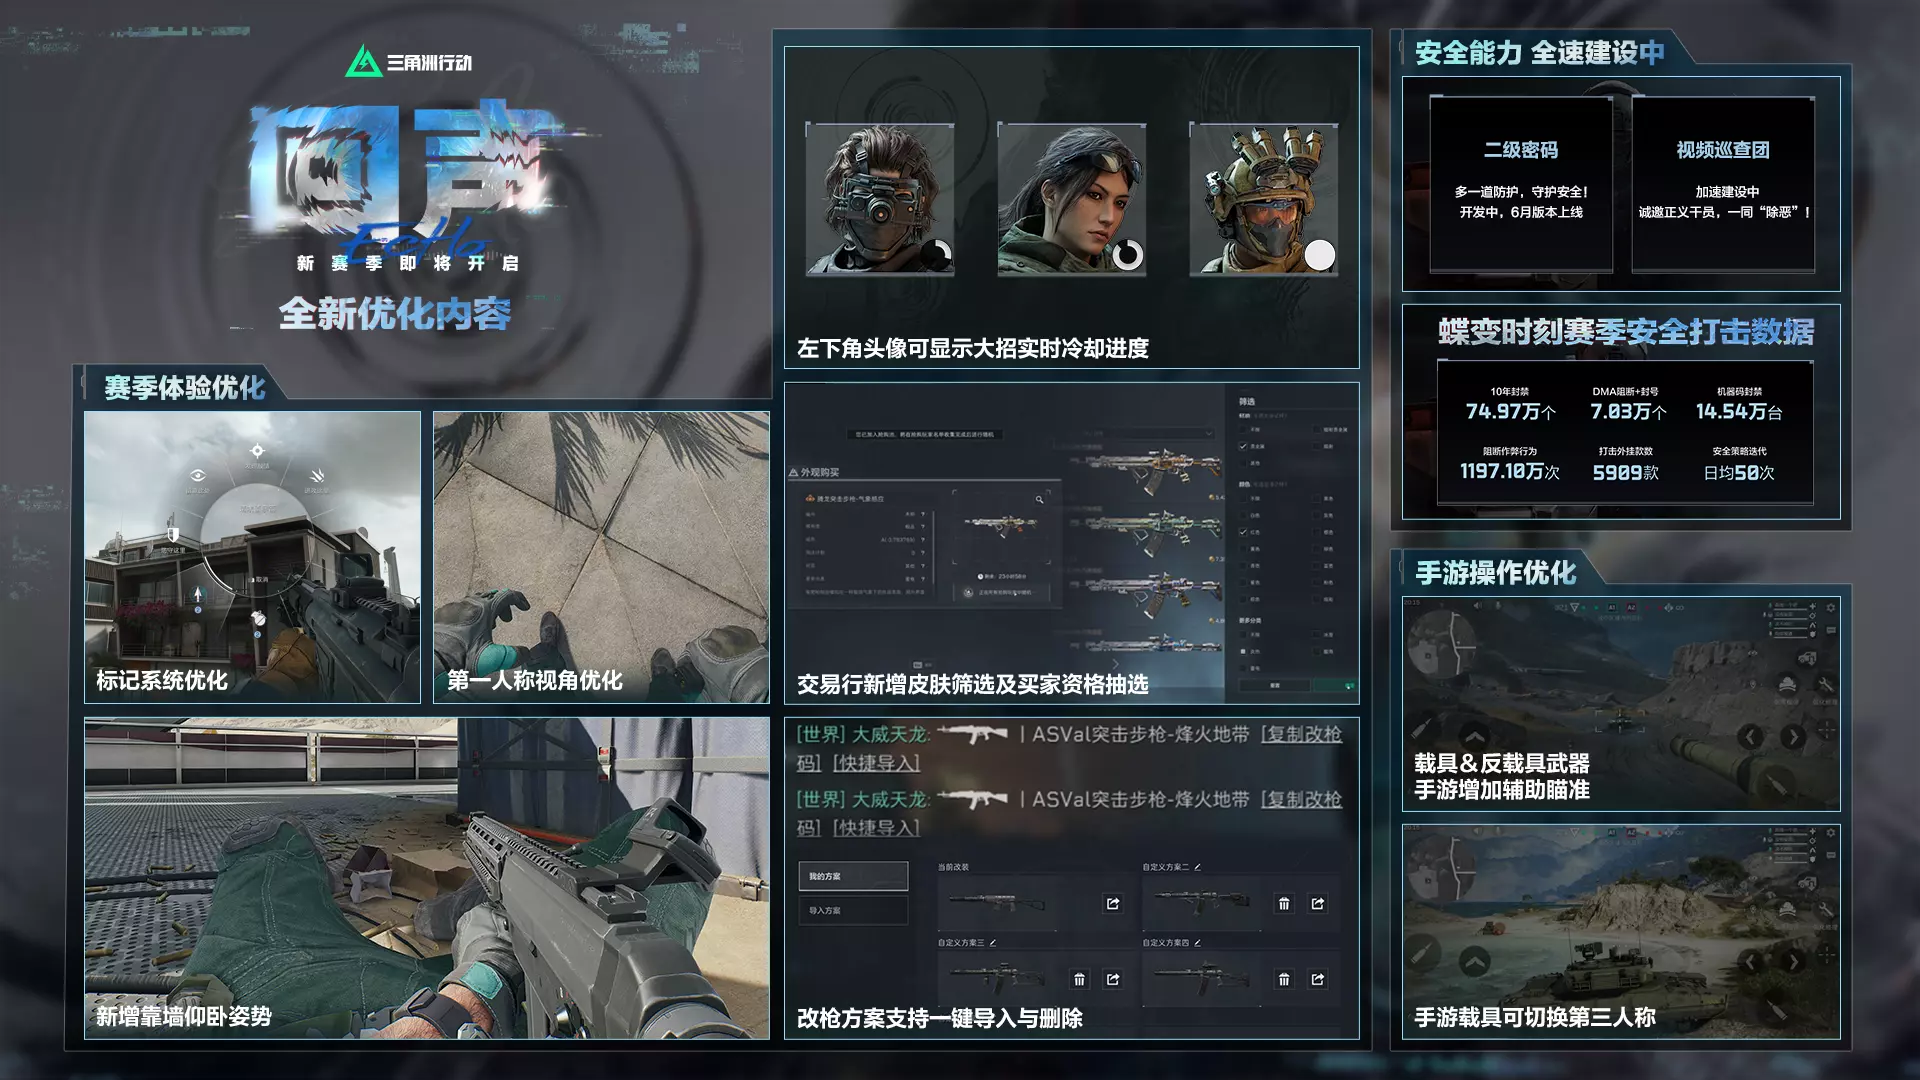Click ultimate cooldown ring on middle operator portrait
The height and width of the screenshot is (1080, 1920).
coord(1128,255)
